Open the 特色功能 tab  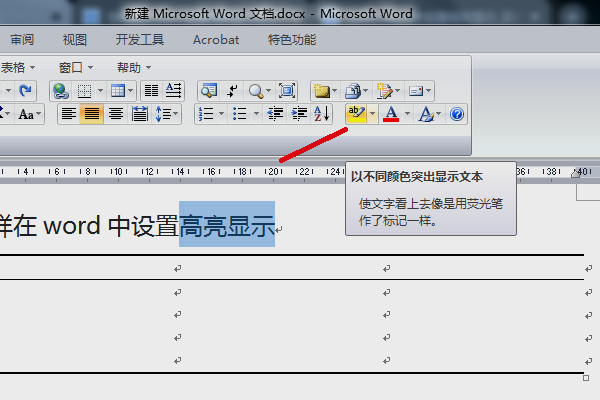tap(292, 40)
